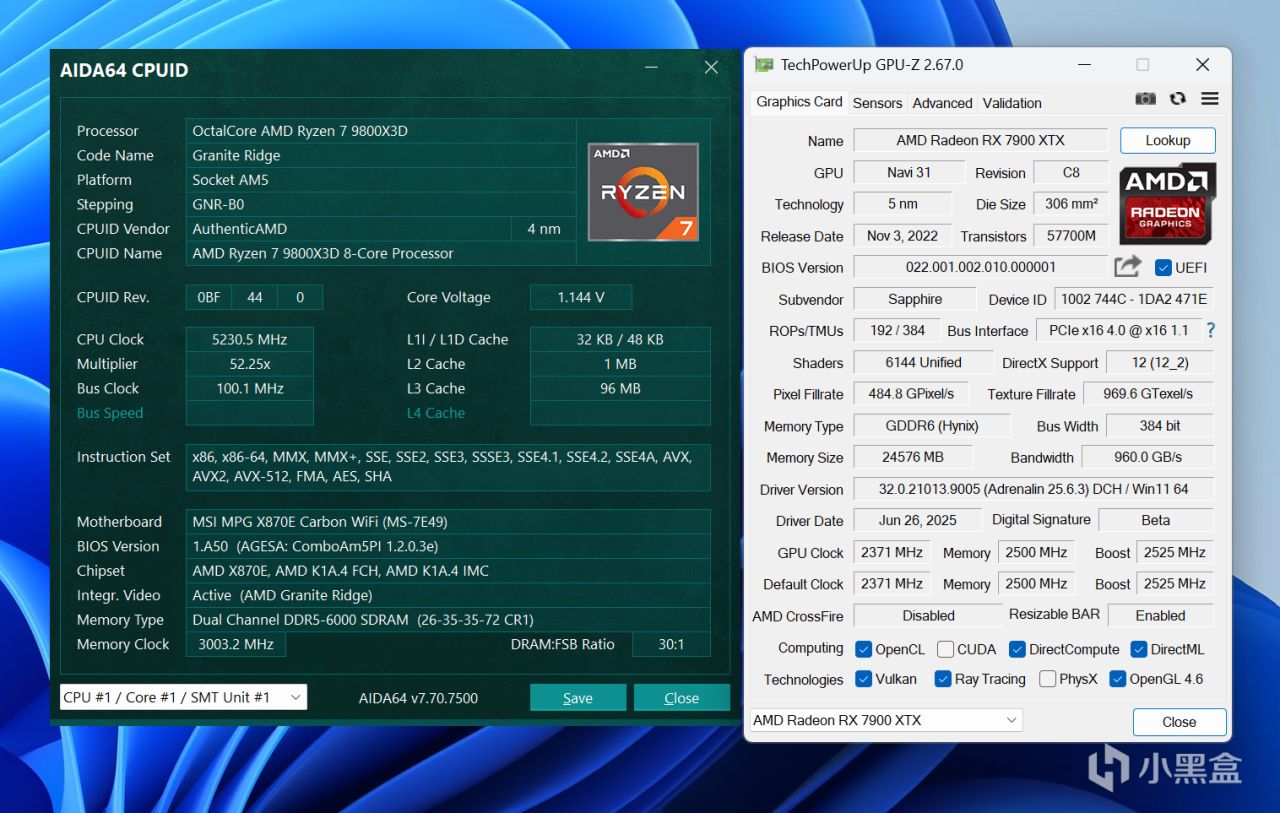Switch to the Graphics Card tab
This screenshot has height=813, width=1280.
799,102
